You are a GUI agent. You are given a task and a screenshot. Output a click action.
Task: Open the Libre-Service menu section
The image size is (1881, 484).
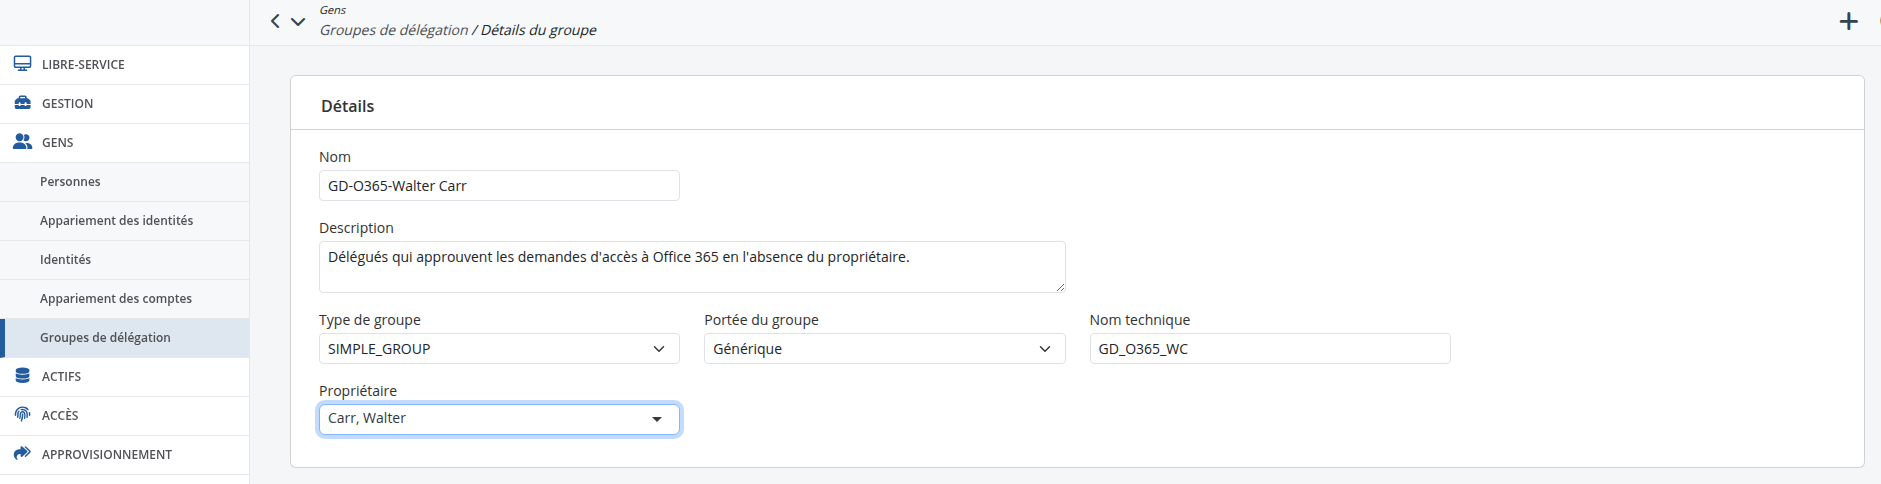point(125,64)
